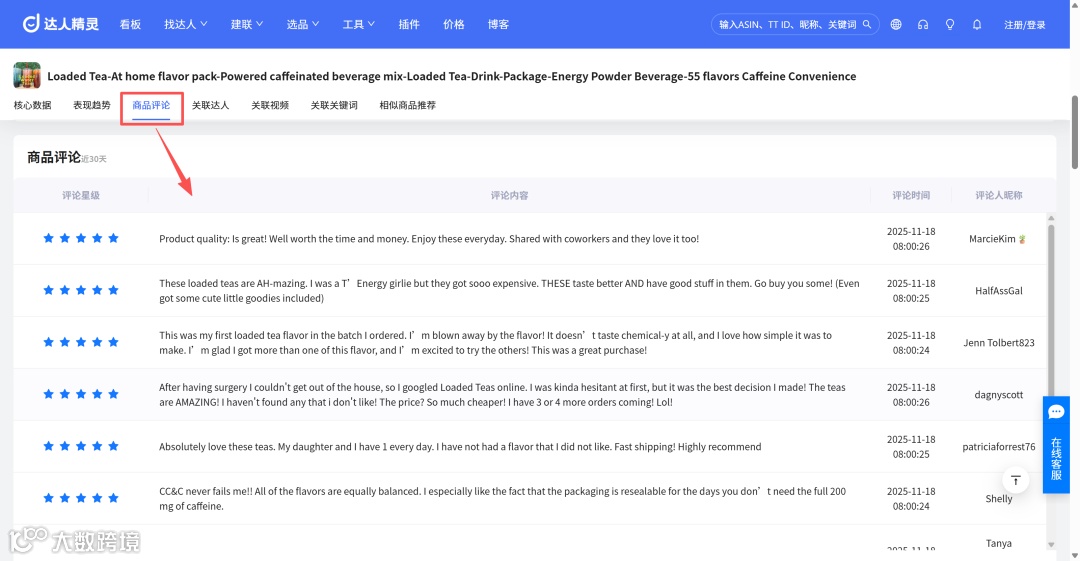The width and height of the screenshot is (1080, 561).
Task: Click the table scrollbar up arrow
Action: coord(1051,218)
